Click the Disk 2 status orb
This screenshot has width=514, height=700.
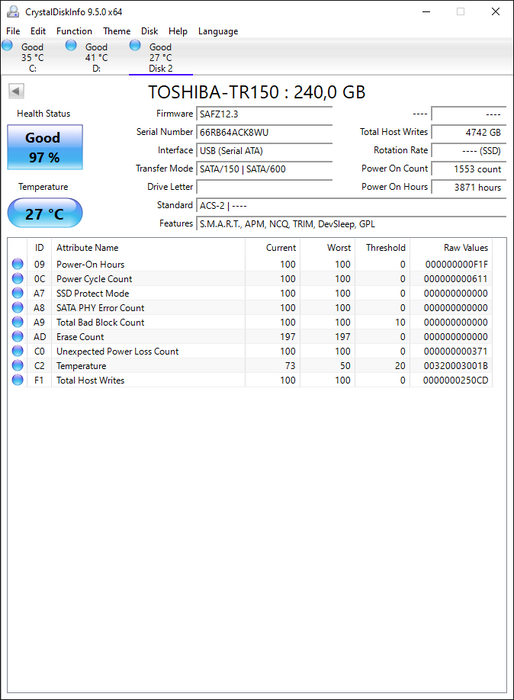click(x=135, y=45)
